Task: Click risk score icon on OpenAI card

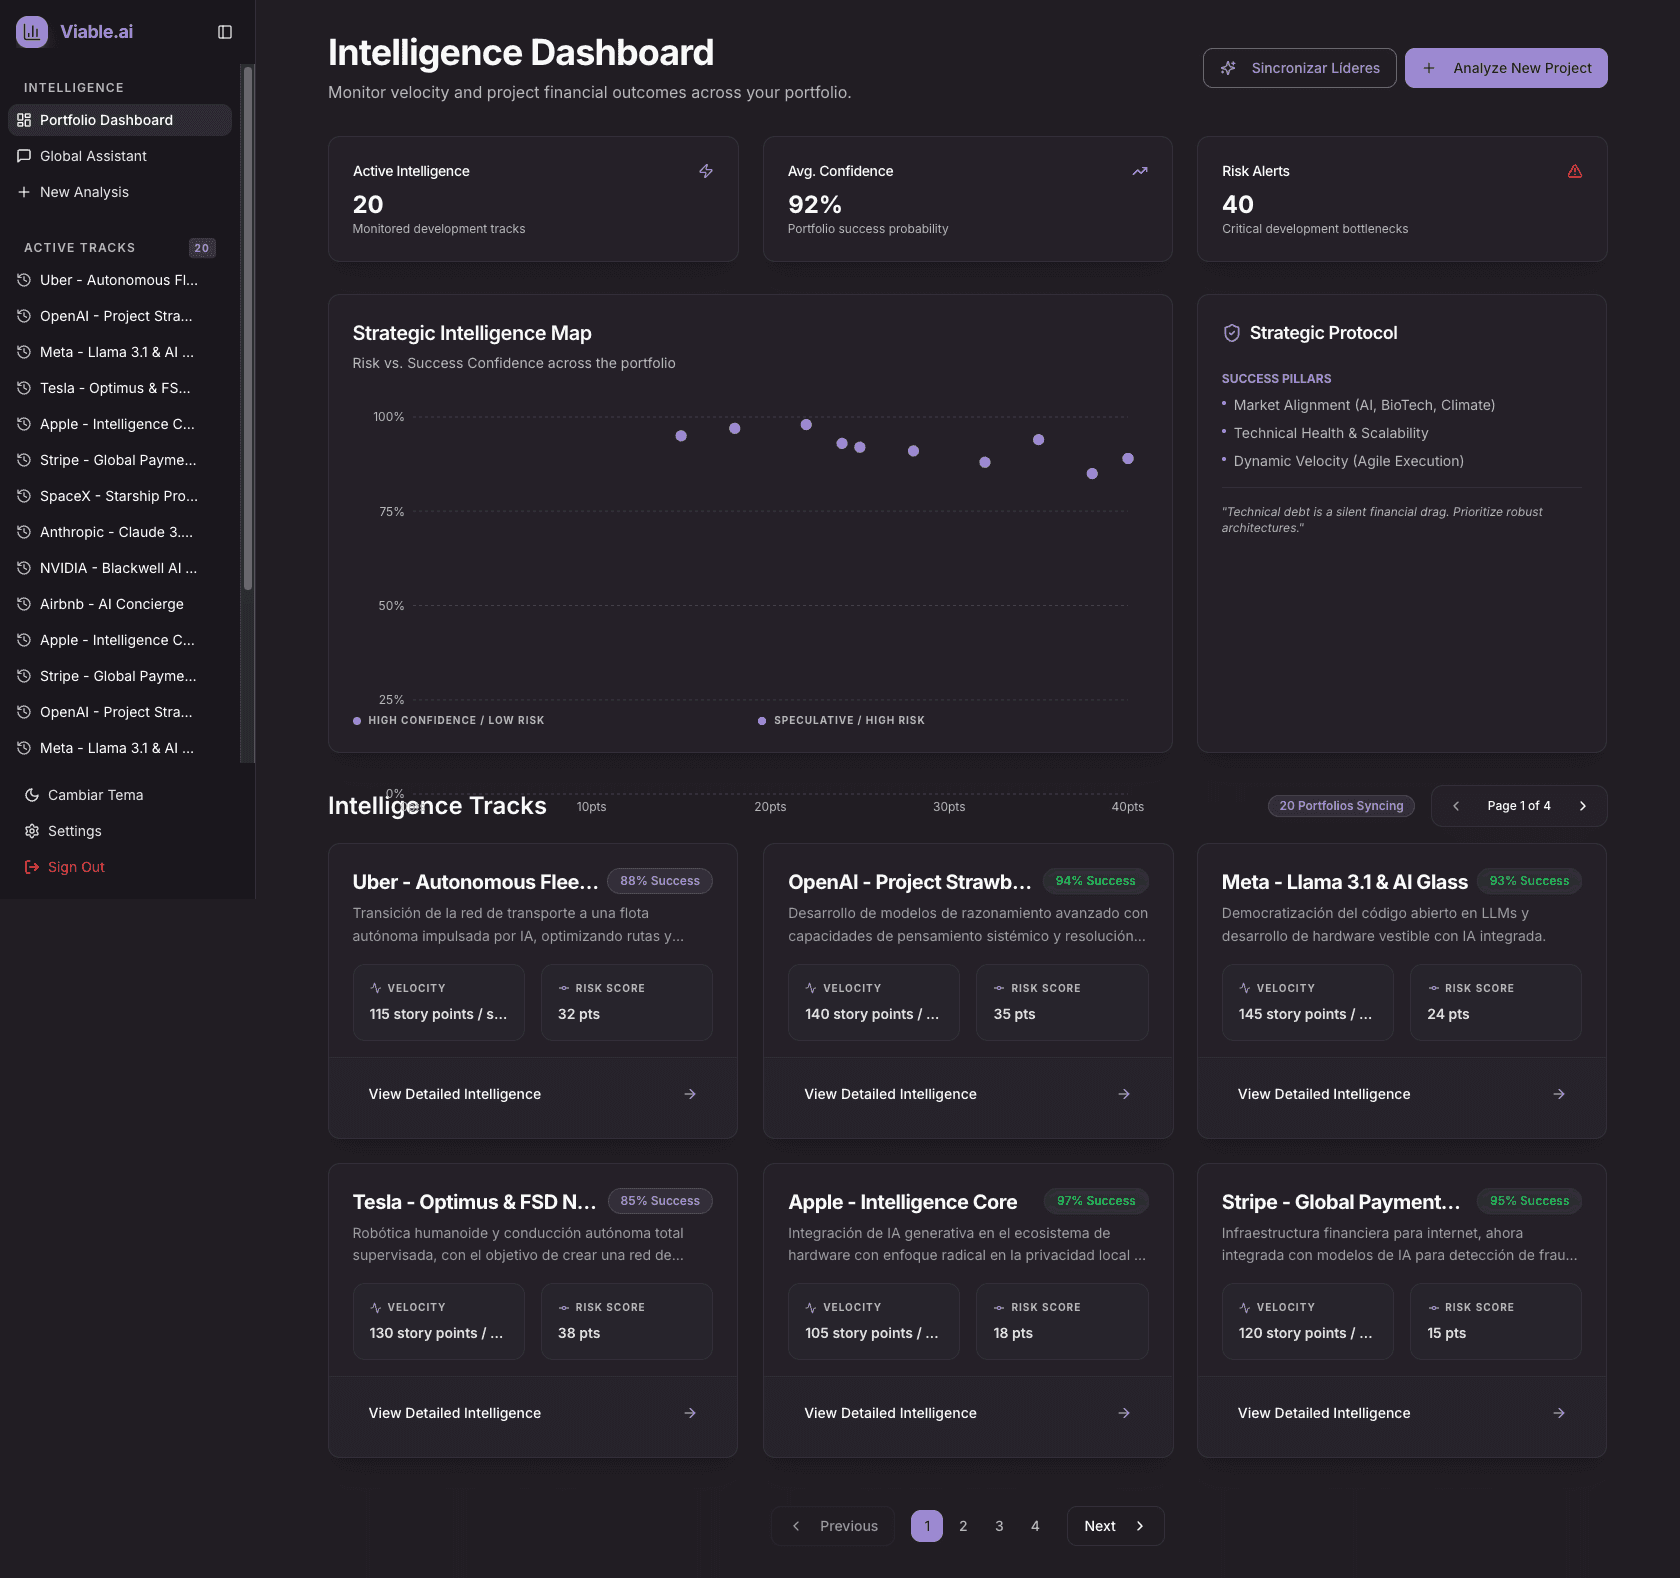Action: [x=999, y=988]
